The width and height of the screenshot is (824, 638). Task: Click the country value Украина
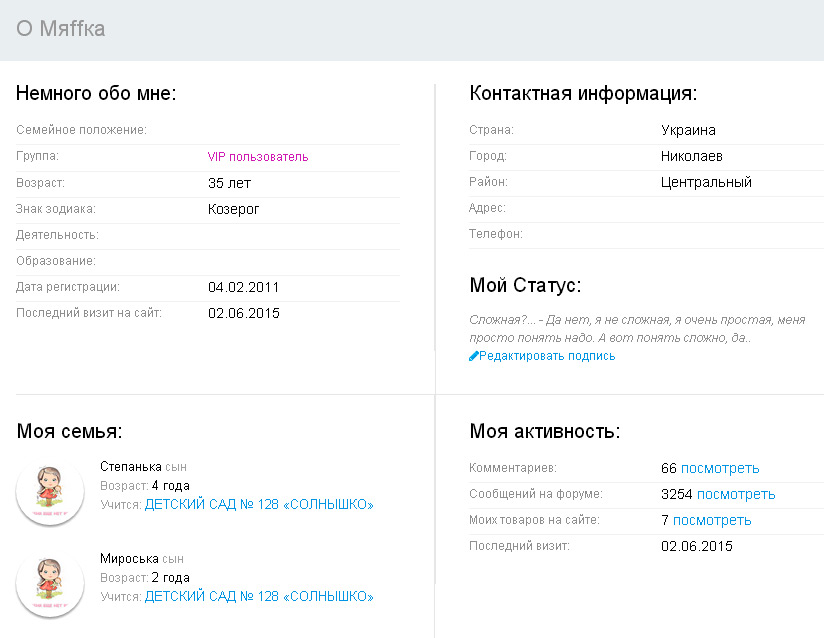(x=688, y=130)
